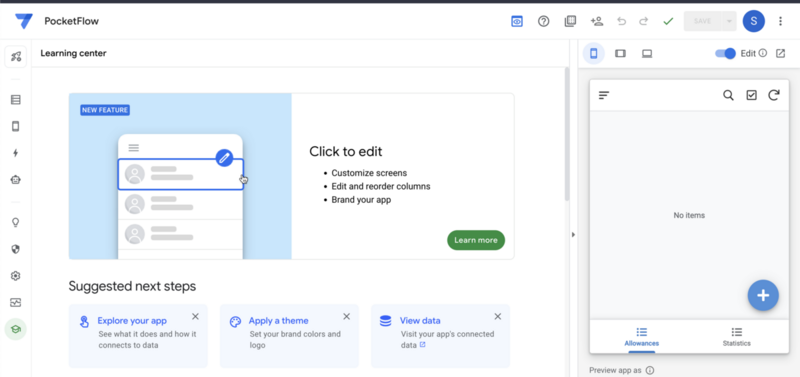
Task: Click the redo arrow icon
Action: point(644,21)
